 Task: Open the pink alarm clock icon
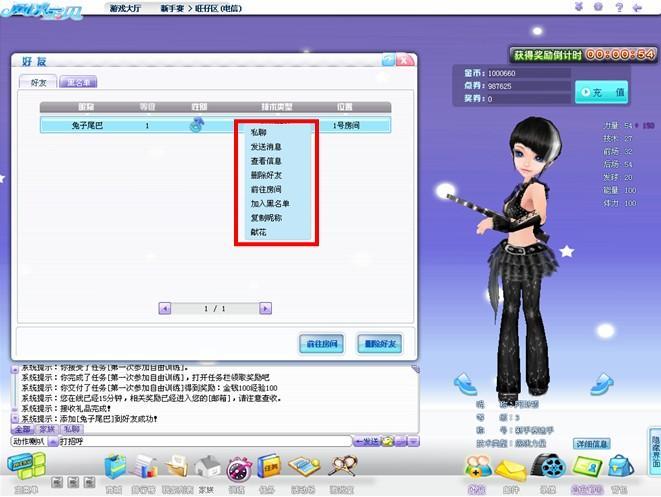[x=239, y=468]
